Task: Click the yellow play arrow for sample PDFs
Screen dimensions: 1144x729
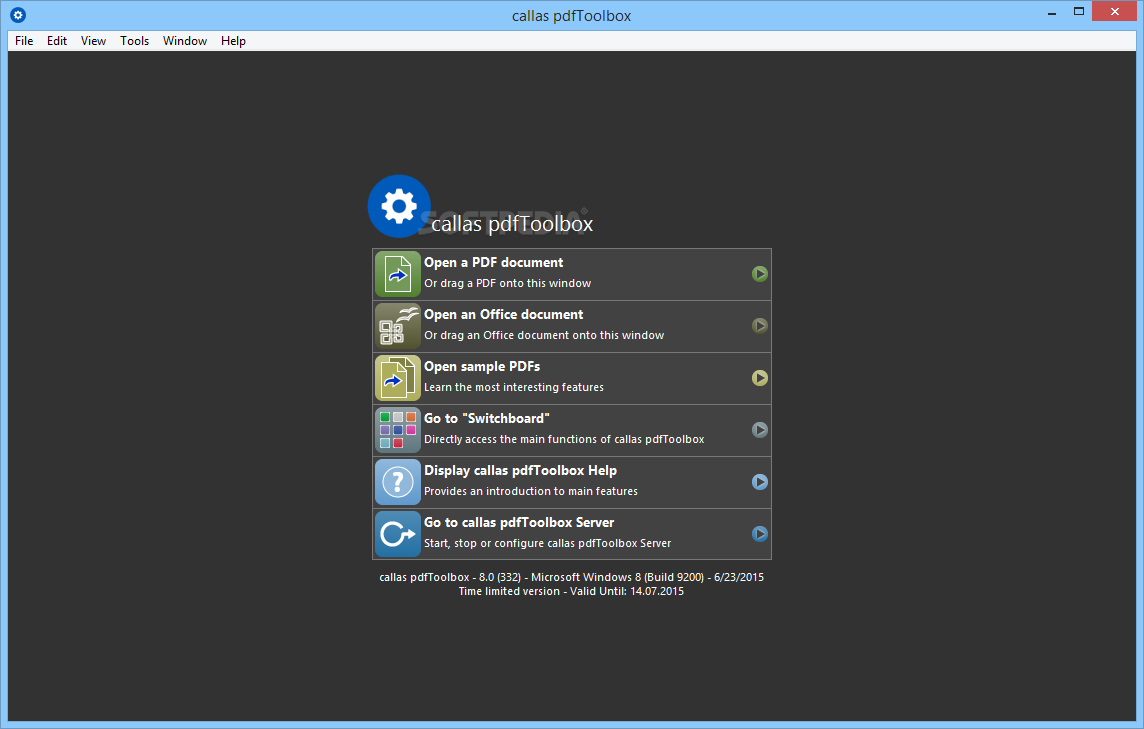Action: [760, 378]
